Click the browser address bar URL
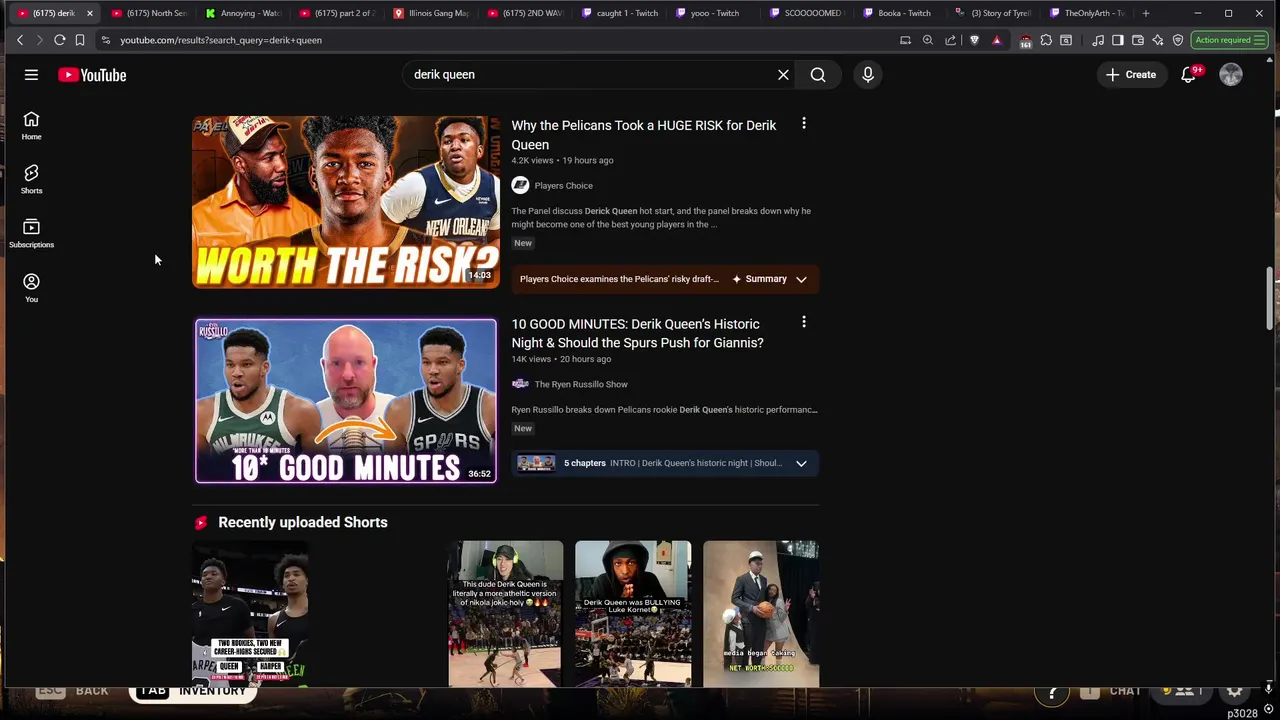The height and width of the screenshot is (720, 1280). coord(221,40)
